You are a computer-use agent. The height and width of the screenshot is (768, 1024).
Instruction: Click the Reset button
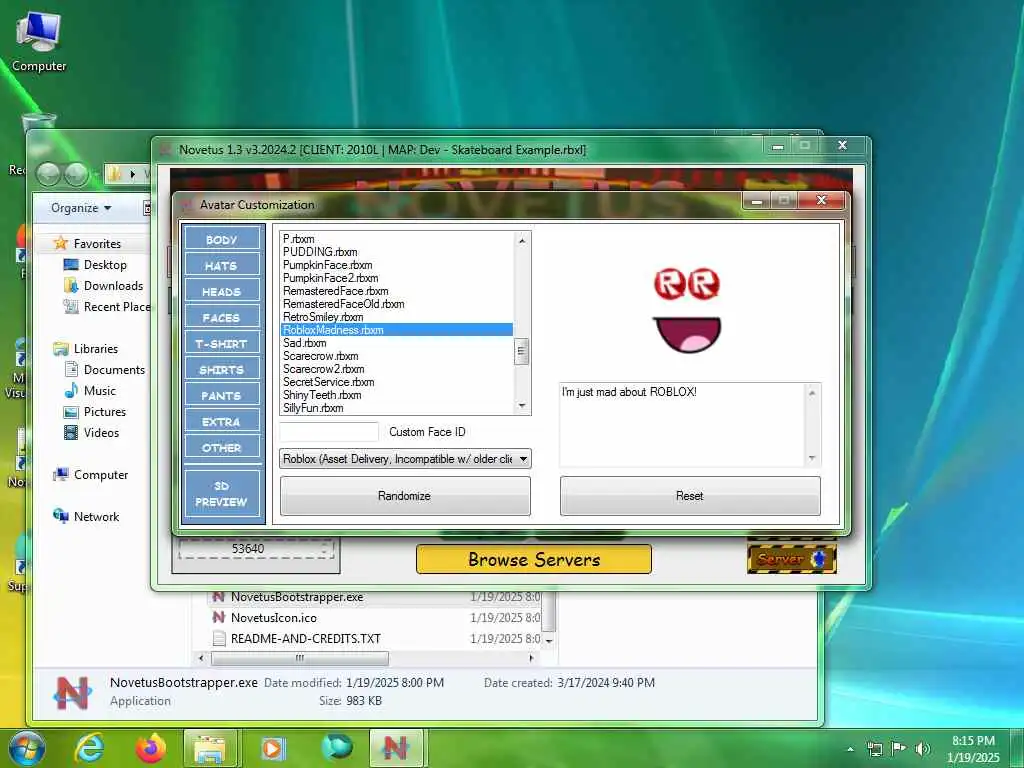[690, 496]
